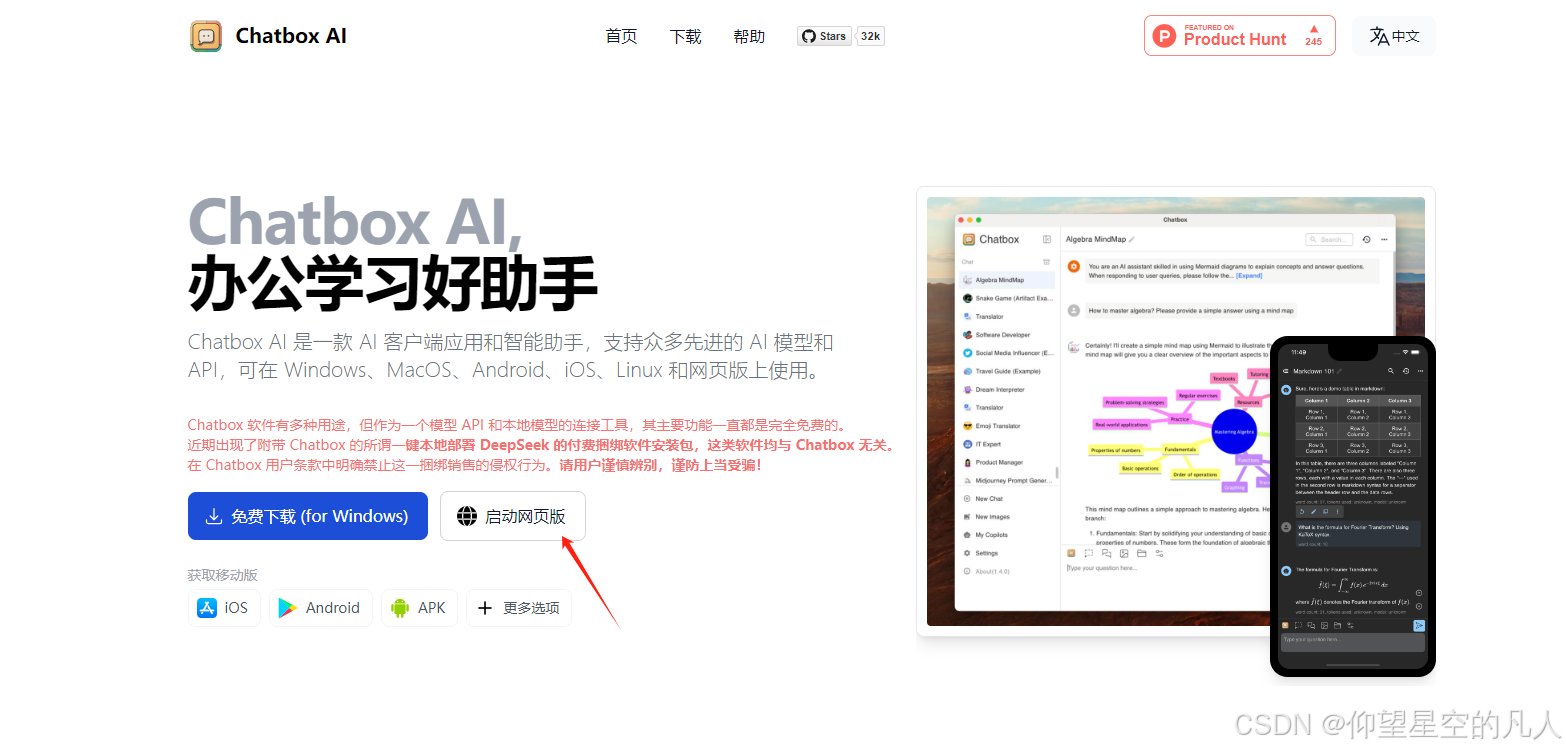
Task: Click the GitHub Stars button
Action: [824, 36]
